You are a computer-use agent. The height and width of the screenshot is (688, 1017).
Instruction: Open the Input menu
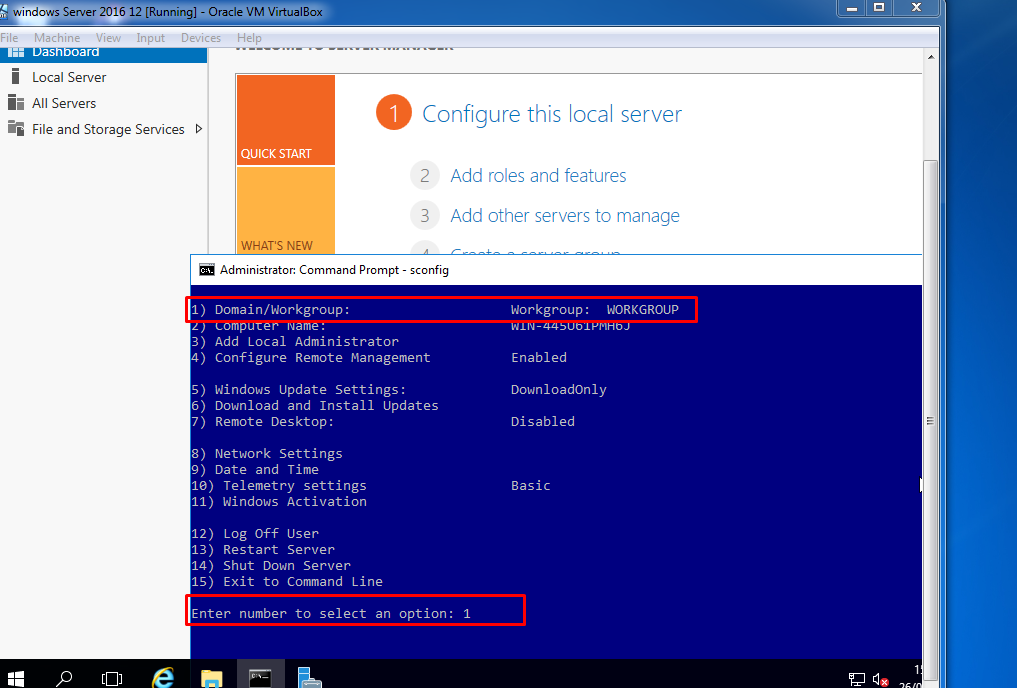(x=150, y=38)
